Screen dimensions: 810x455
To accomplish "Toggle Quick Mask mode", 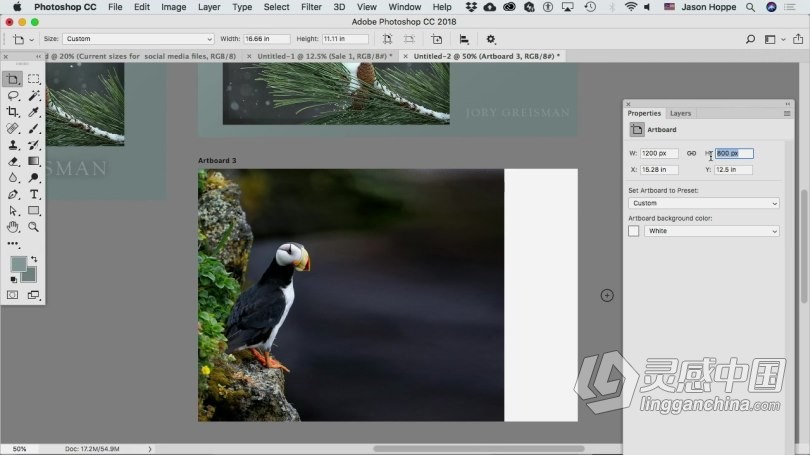I will coord(12,295).
